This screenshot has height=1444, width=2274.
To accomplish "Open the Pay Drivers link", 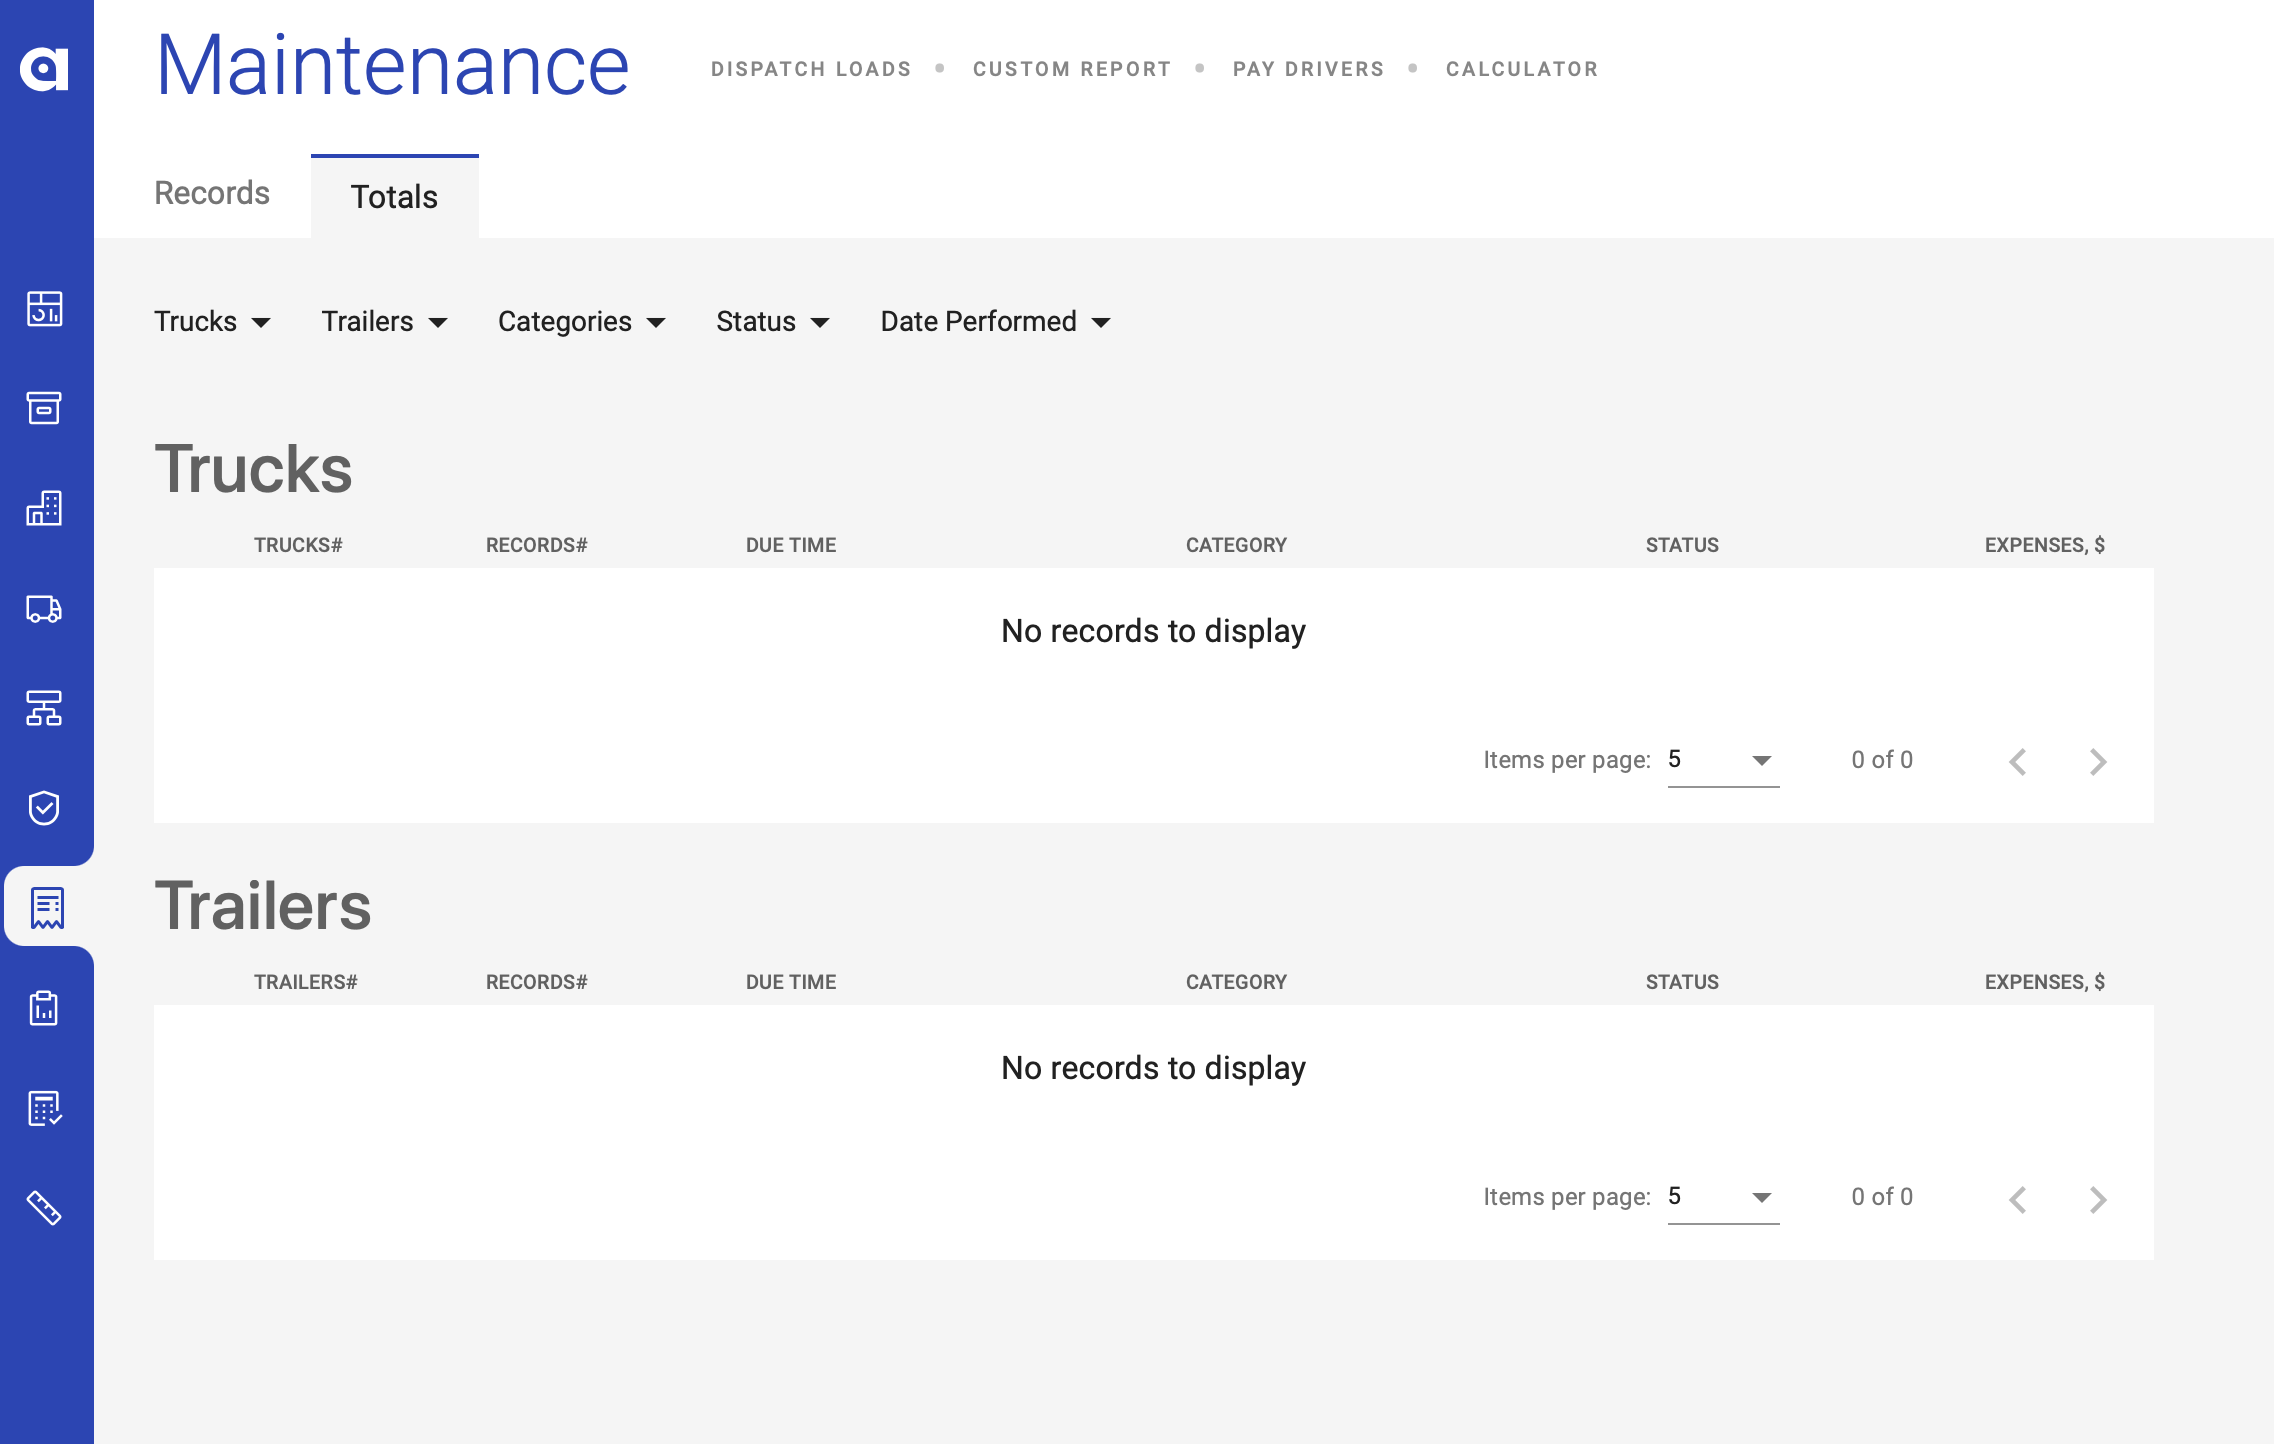I will click(1308, 69).
